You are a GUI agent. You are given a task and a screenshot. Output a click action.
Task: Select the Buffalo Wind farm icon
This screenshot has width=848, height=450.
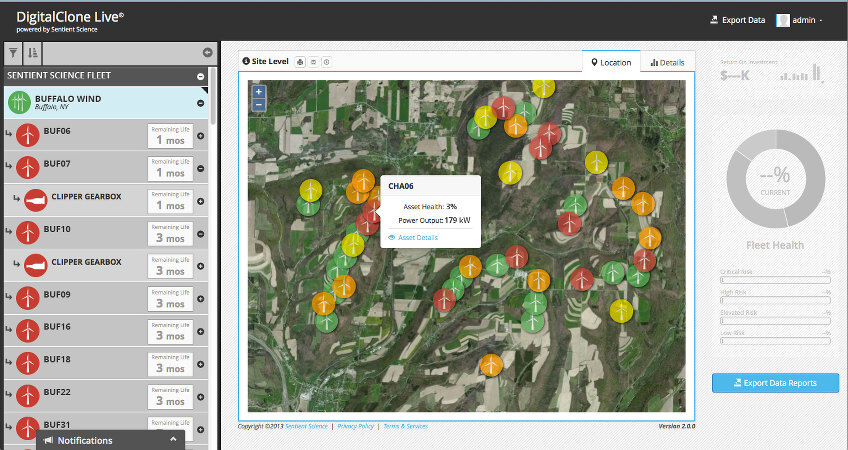pos(18,102)
